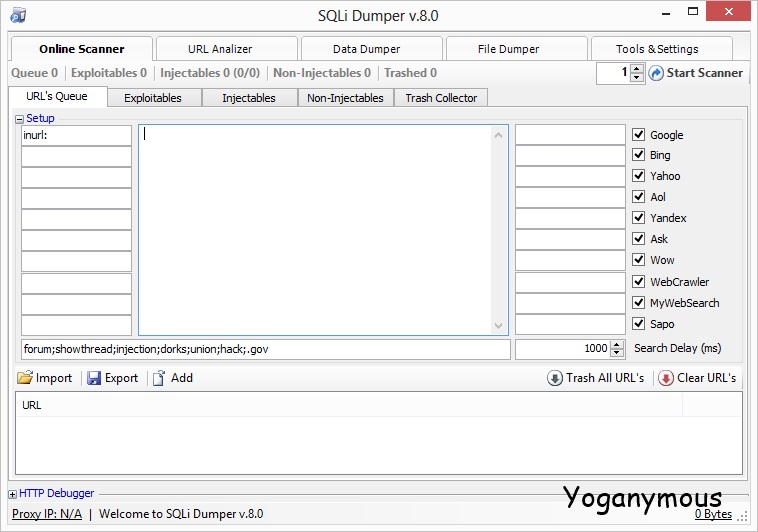The image size is (758, 532).
Task: Switch to the Non-Injectables sub-tab
Action: pos(345,98)
